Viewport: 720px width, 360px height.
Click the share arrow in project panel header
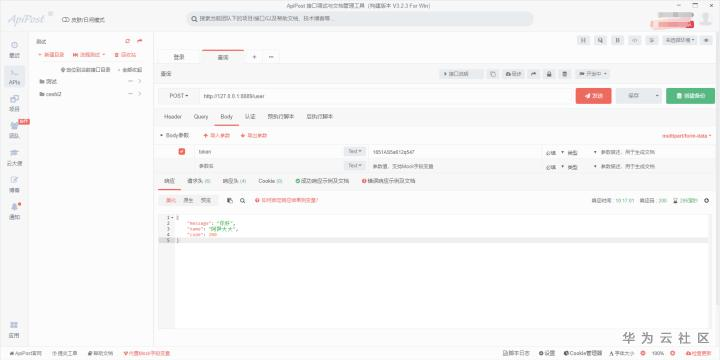tap(140, 41)
